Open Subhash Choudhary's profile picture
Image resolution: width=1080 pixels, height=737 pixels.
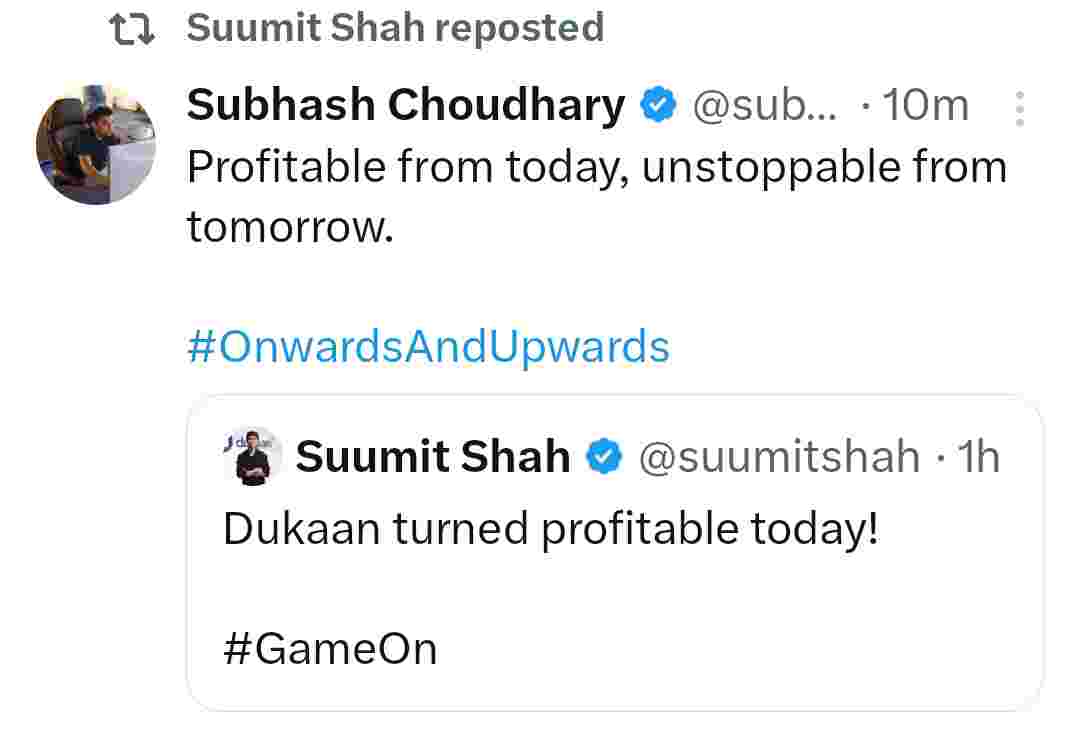pos(95,144)
